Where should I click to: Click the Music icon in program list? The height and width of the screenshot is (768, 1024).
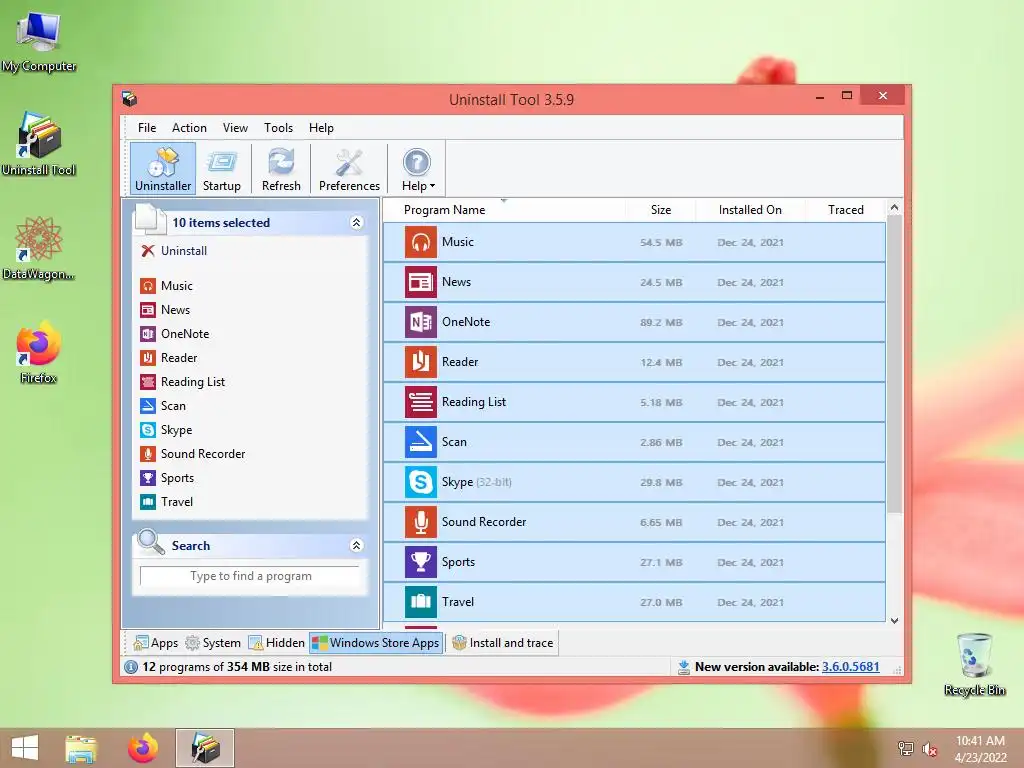[x=421, y=242]
